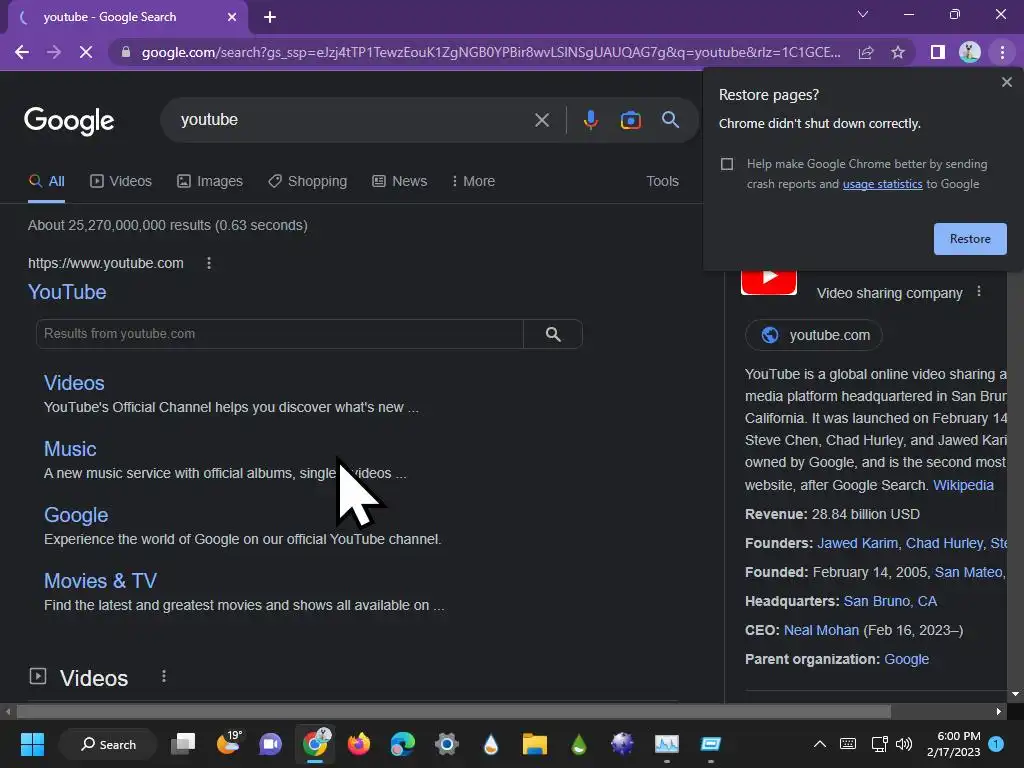This screenshot has width=1024, height=768.
Task: Bookmark this page with the star icon
Action: 898,52
